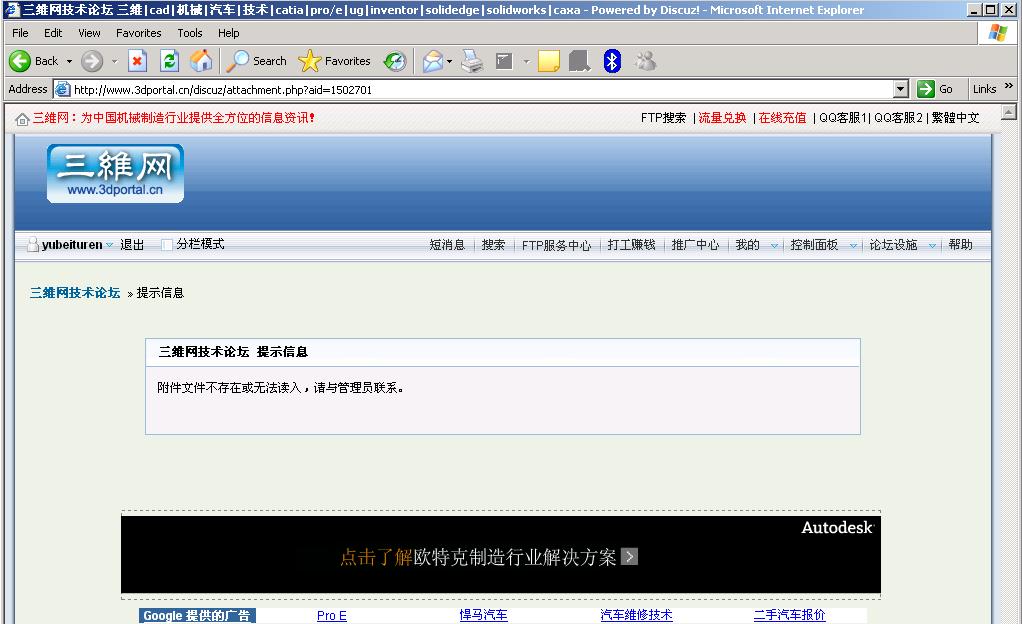Click the IE page icon in address bar
This screenshot has height=624, width=1022.
(63, 89)
